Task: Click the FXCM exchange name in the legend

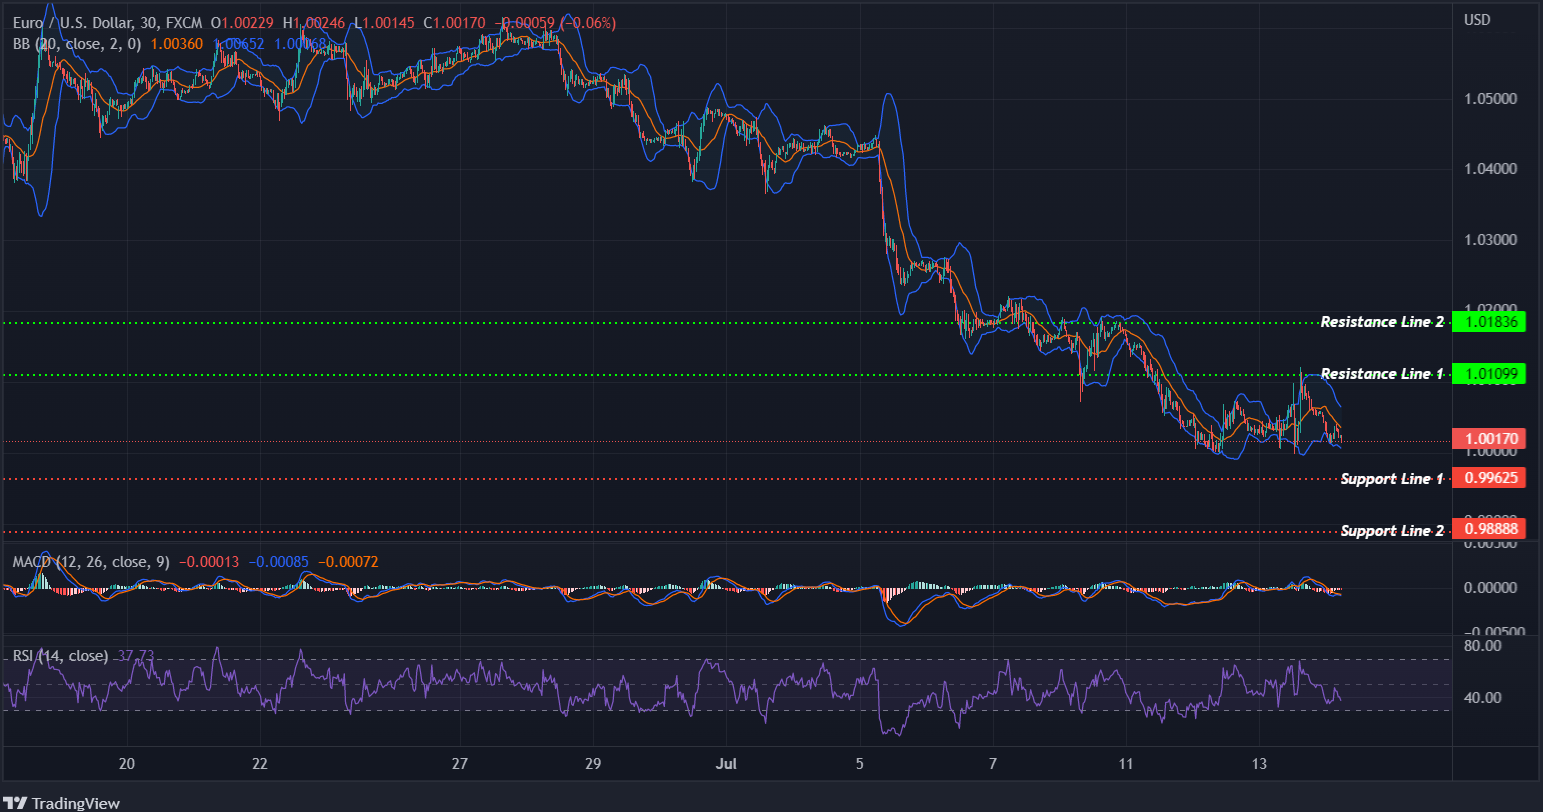Action: click(185, 21)
